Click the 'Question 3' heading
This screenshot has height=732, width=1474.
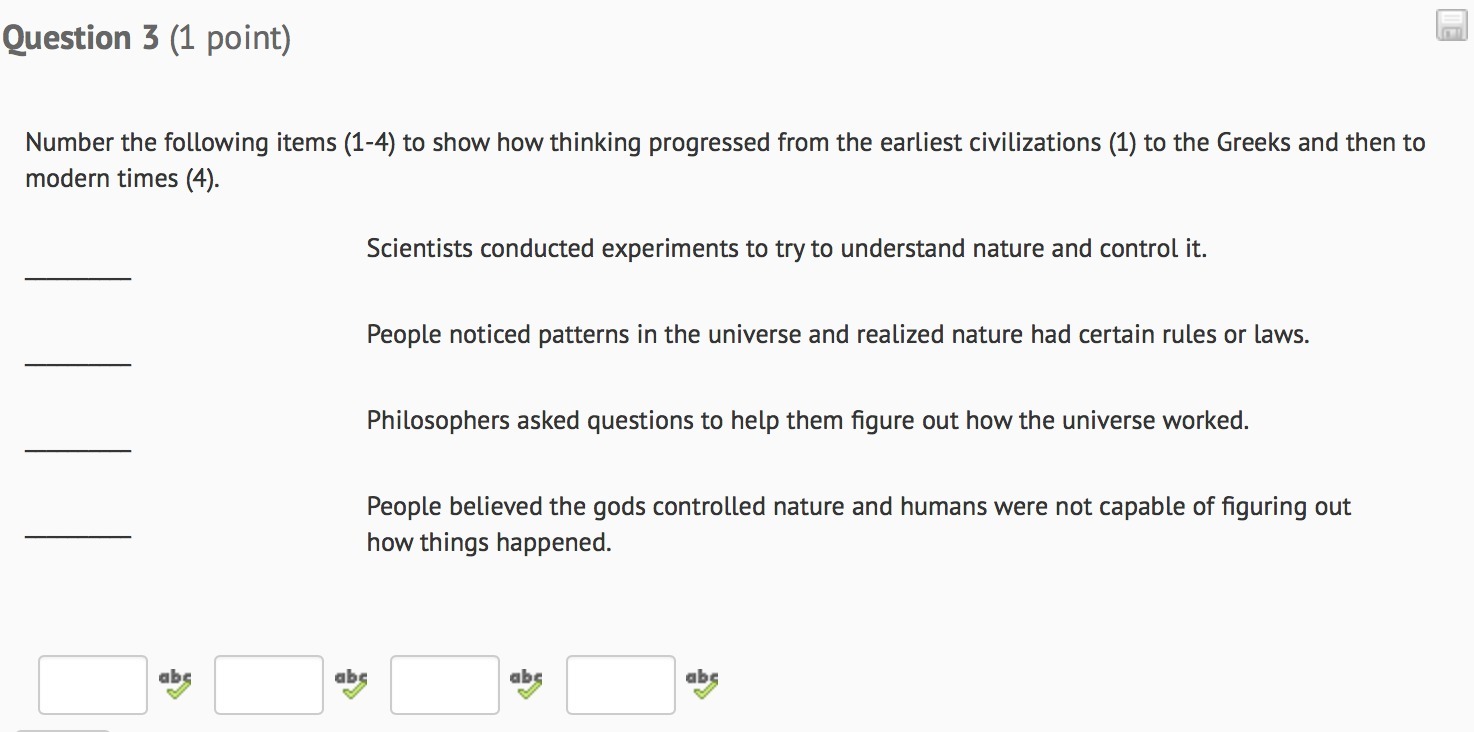[x=81, y=39]
